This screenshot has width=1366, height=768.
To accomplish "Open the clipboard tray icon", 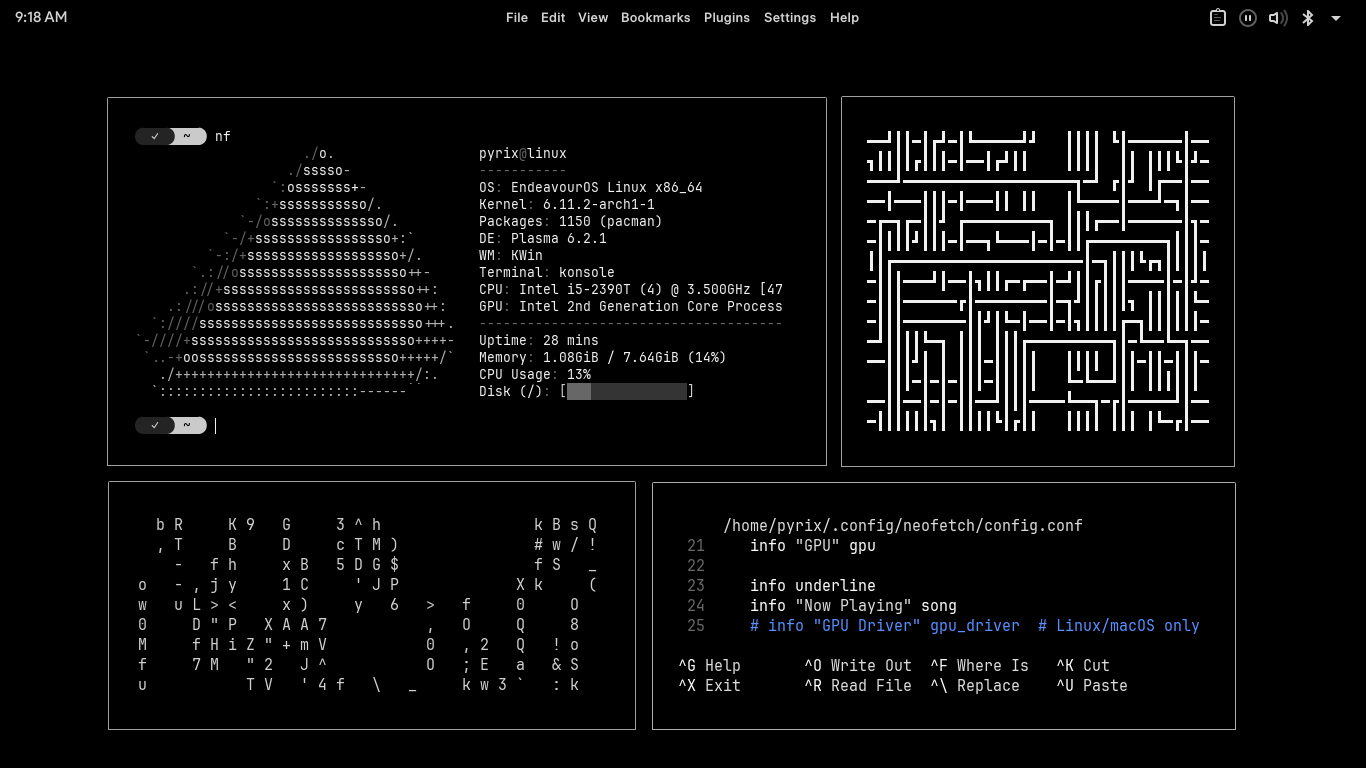I will 1217,18.
